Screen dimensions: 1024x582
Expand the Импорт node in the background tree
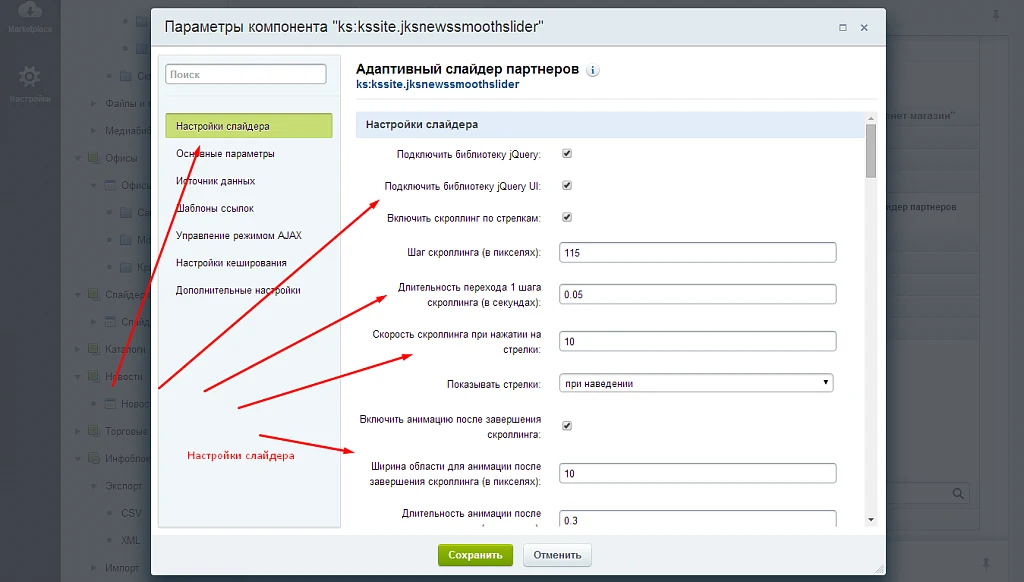point(93,568)
